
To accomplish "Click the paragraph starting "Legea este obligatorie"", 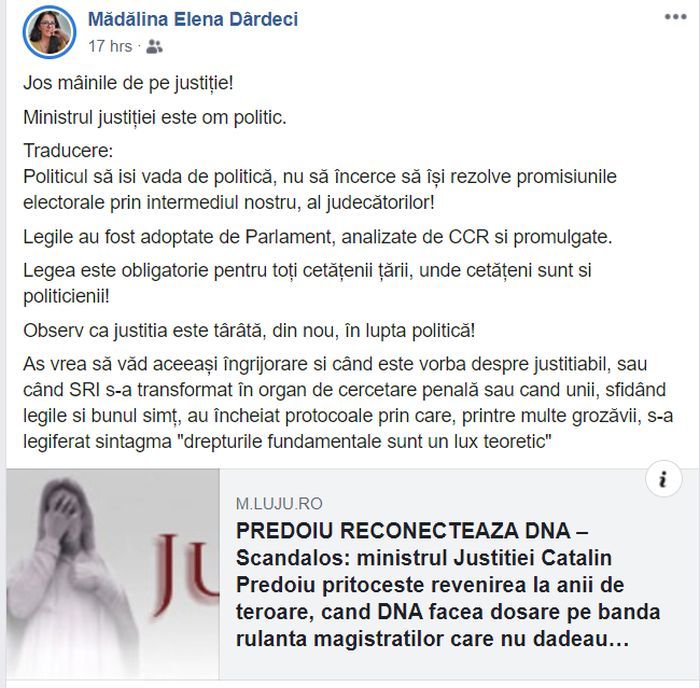I will click(307, 283).
